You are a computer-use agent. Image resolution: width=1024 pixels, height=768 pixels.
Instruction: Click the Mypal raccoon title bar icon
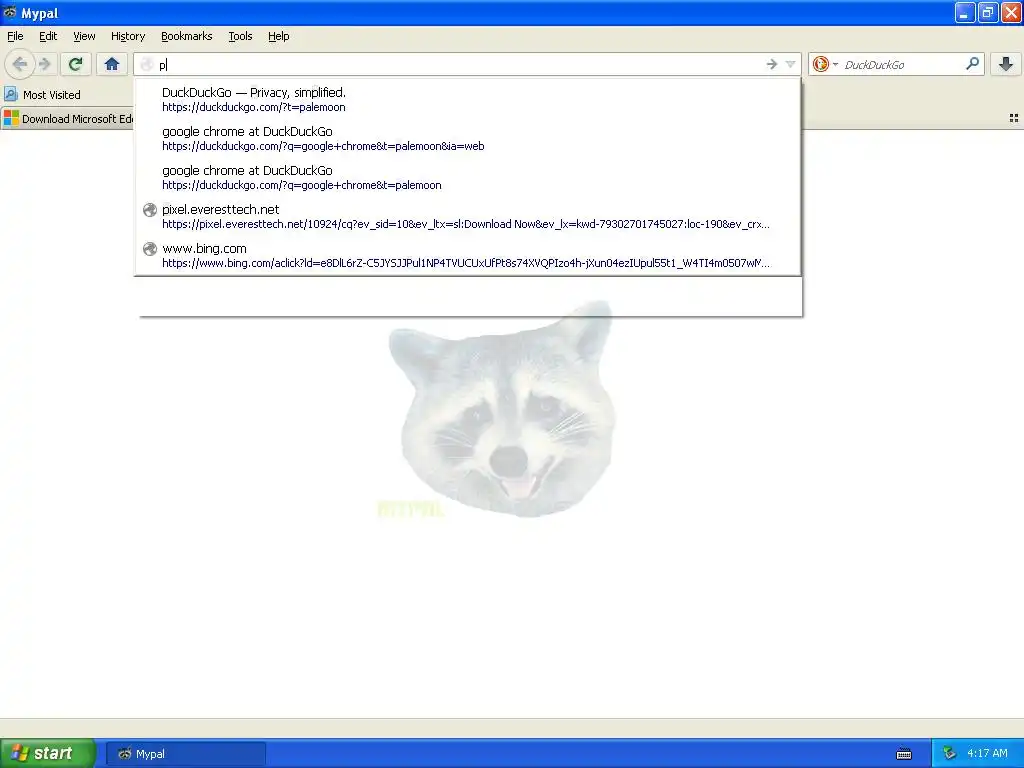point(10,12)
